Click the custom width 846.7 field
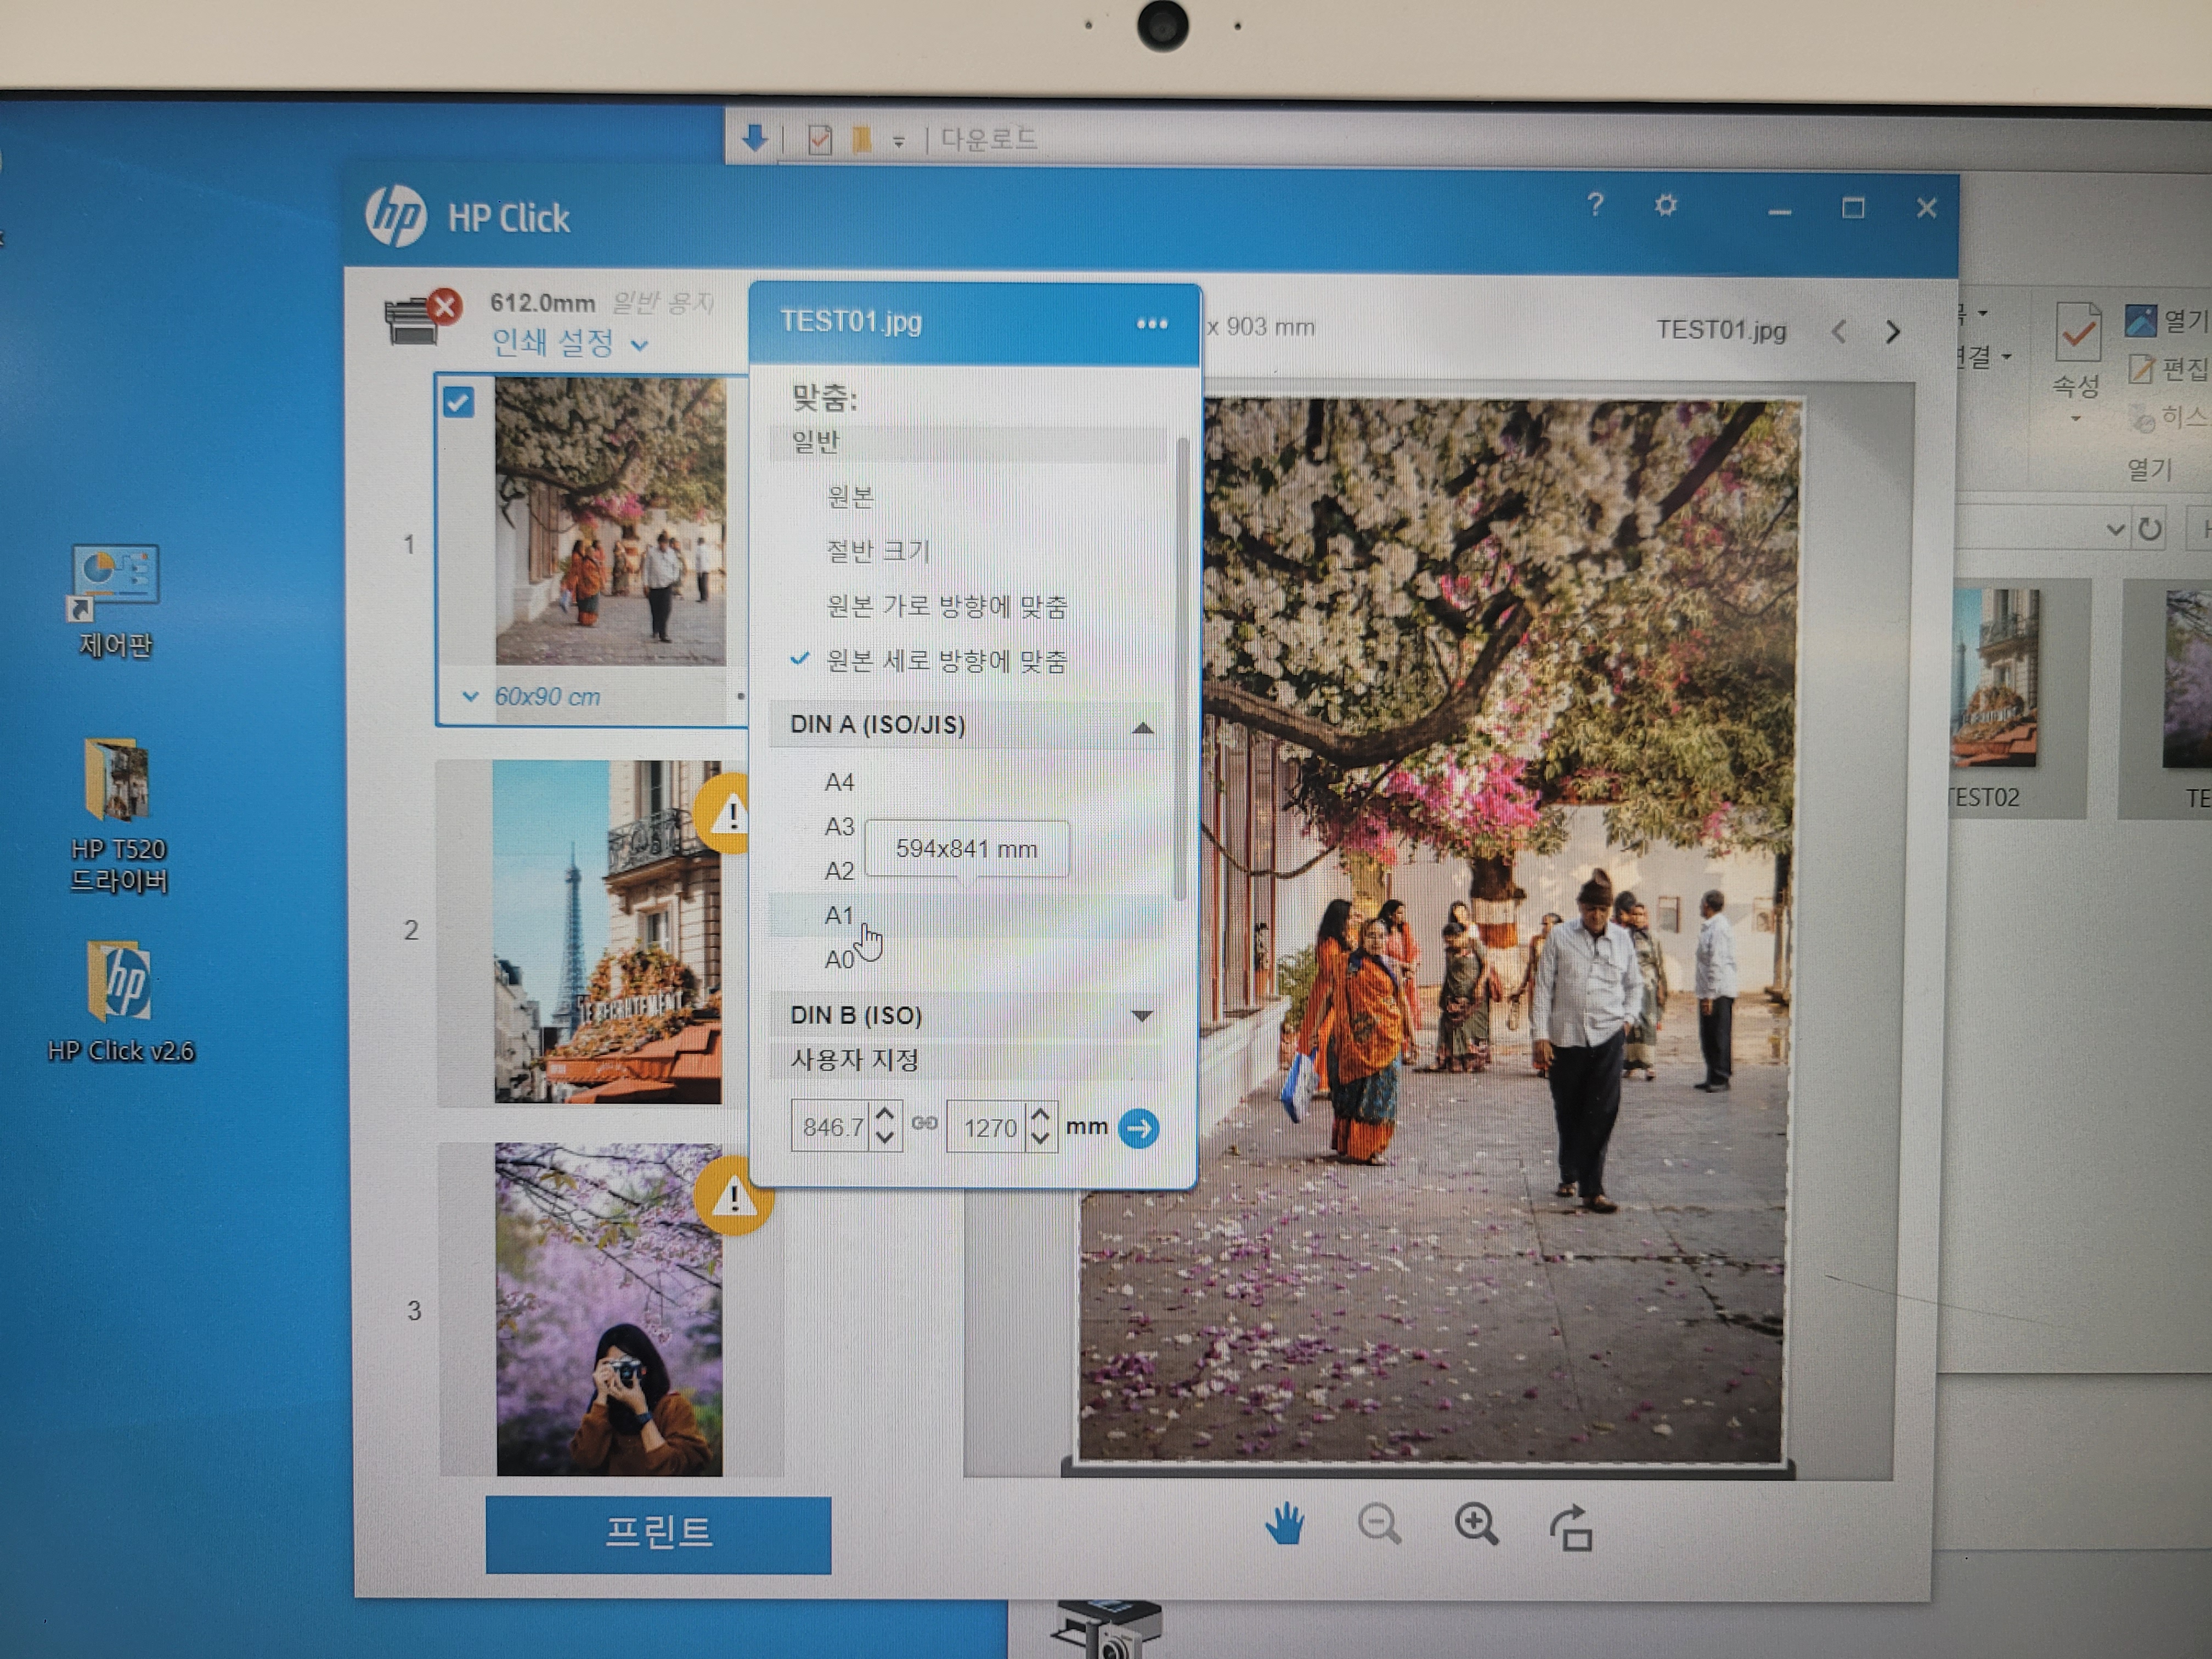Screen dimensions: 2212x1659 click(x=832, y=1128)
